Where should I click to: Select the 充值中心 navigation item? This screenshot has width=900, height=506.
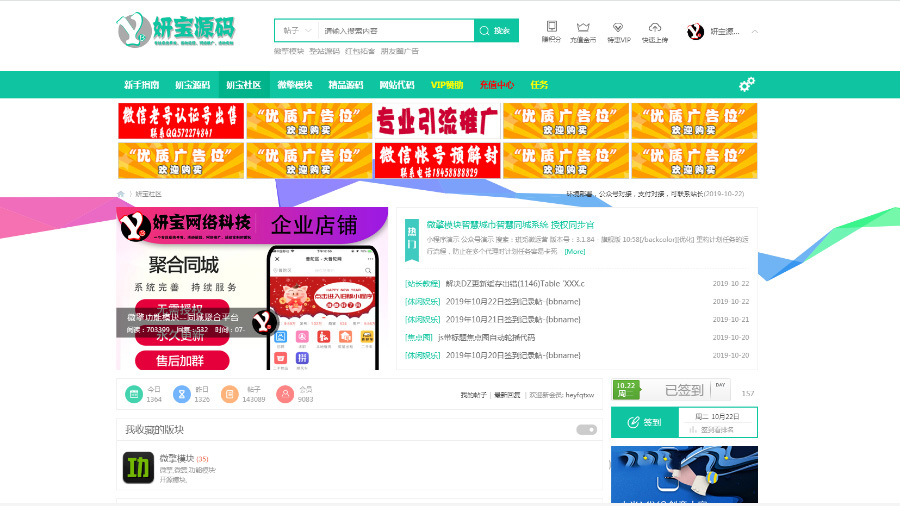[x=496, y=85]
